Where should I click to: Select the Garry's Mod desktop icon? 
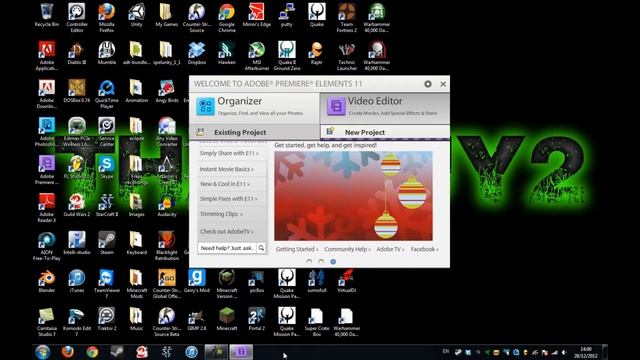[197, 281]
